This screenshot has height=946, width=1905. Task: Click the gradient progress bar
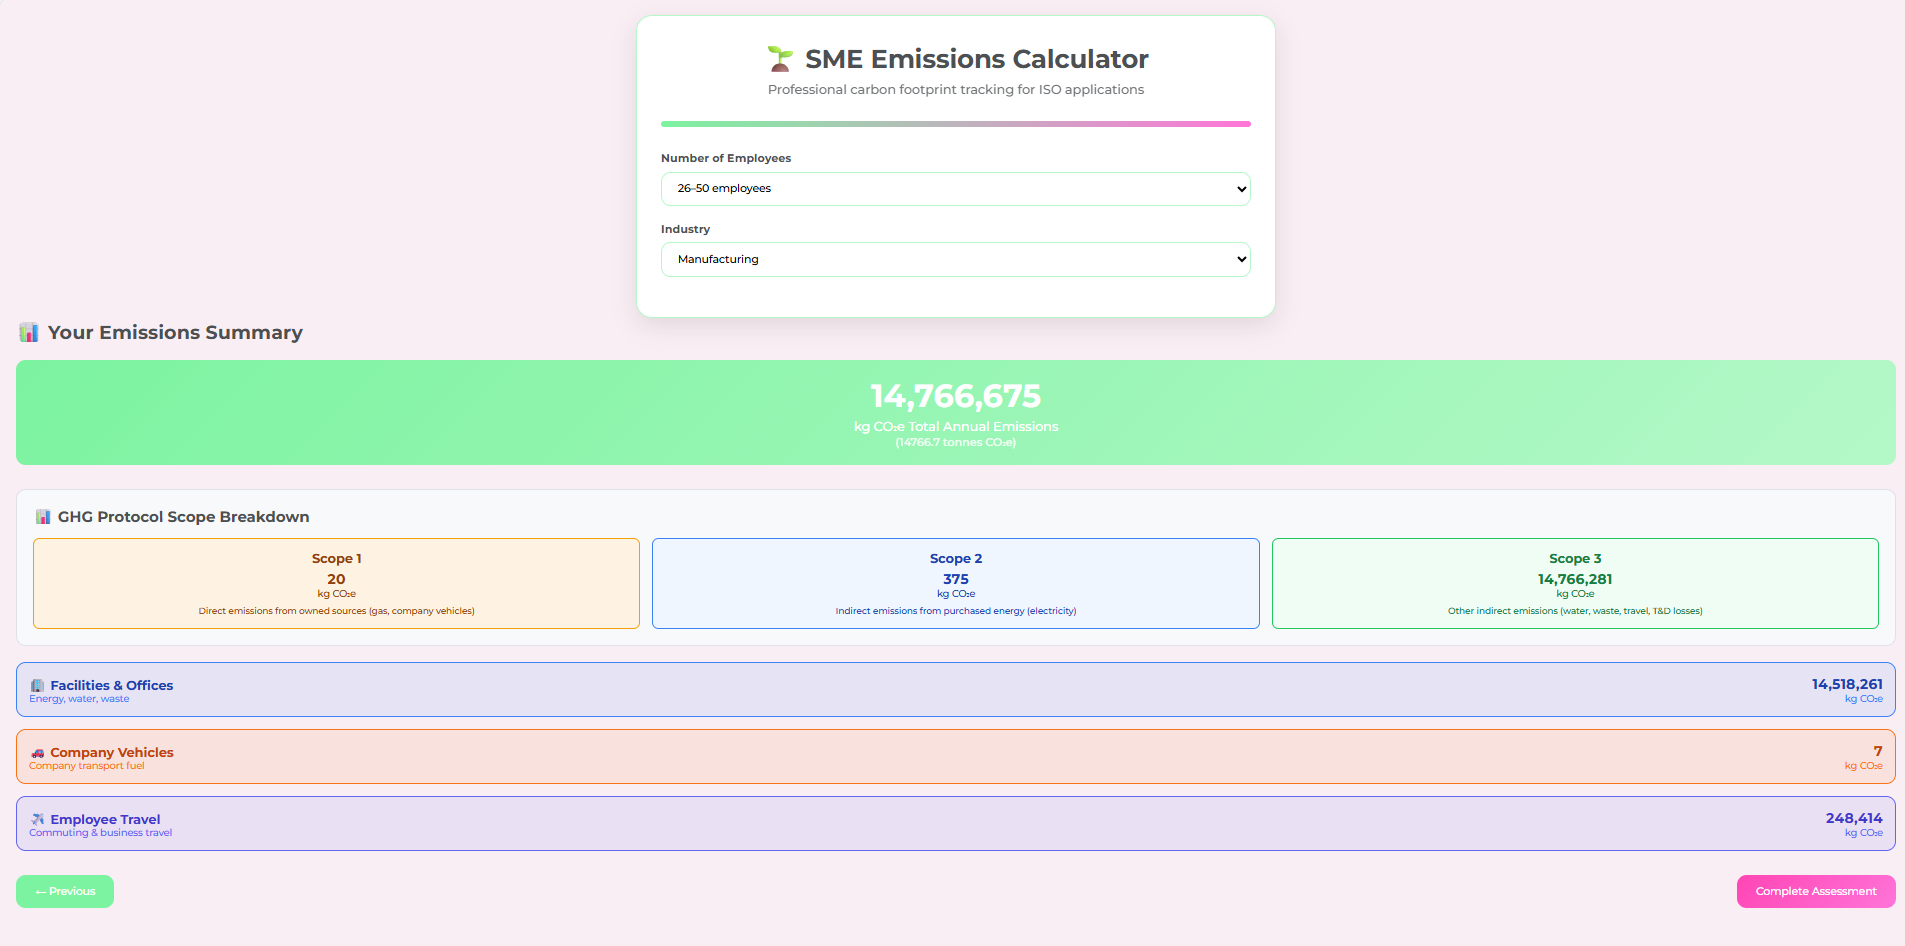coord(955,124)
